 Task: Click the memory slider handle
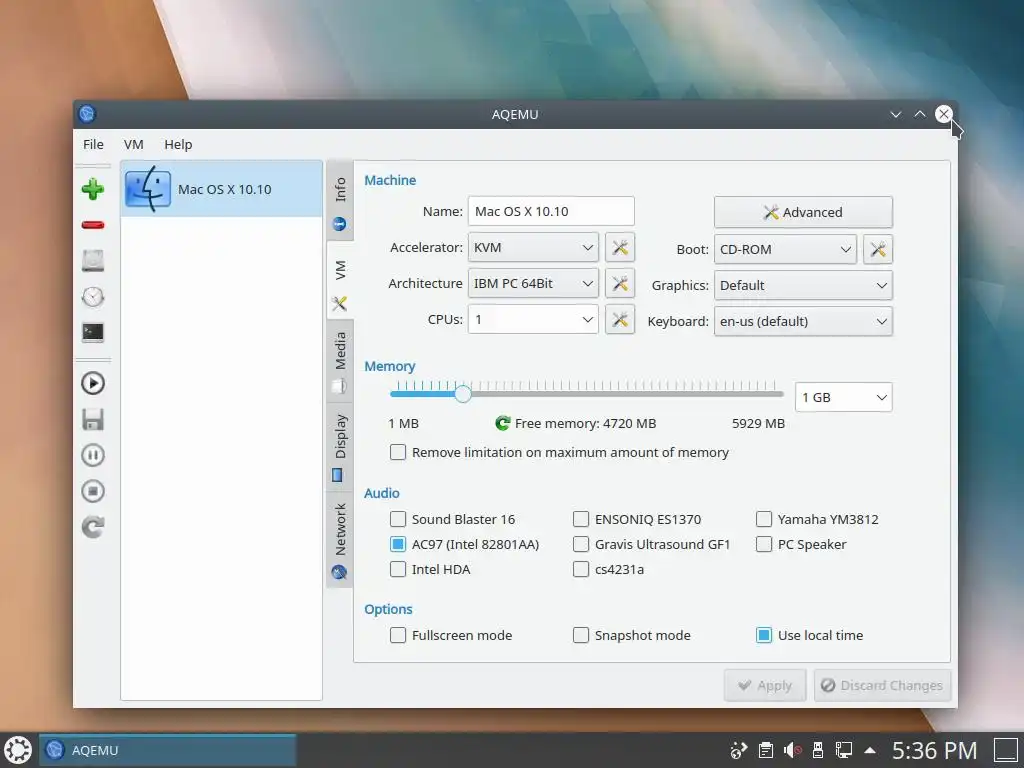click(x=463, y=394)
